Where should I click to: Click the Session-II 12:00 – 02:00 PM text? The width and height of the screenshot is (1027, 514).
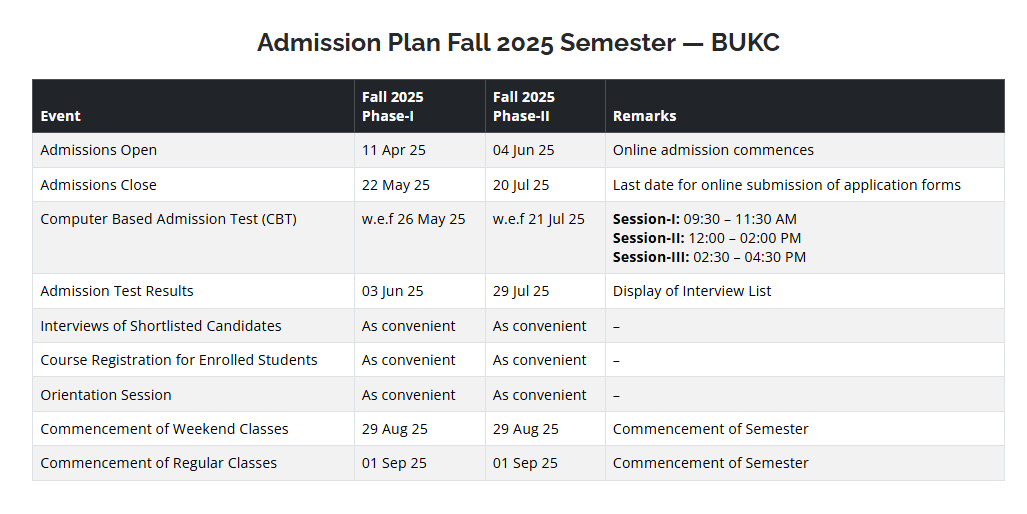(x=707, y=238)
